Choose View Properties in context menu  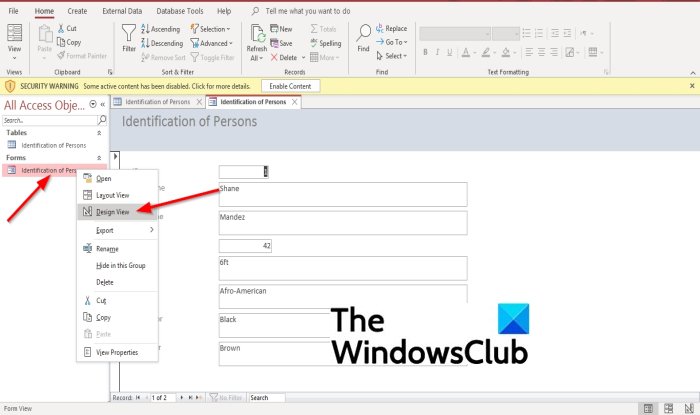pos(117,353)
